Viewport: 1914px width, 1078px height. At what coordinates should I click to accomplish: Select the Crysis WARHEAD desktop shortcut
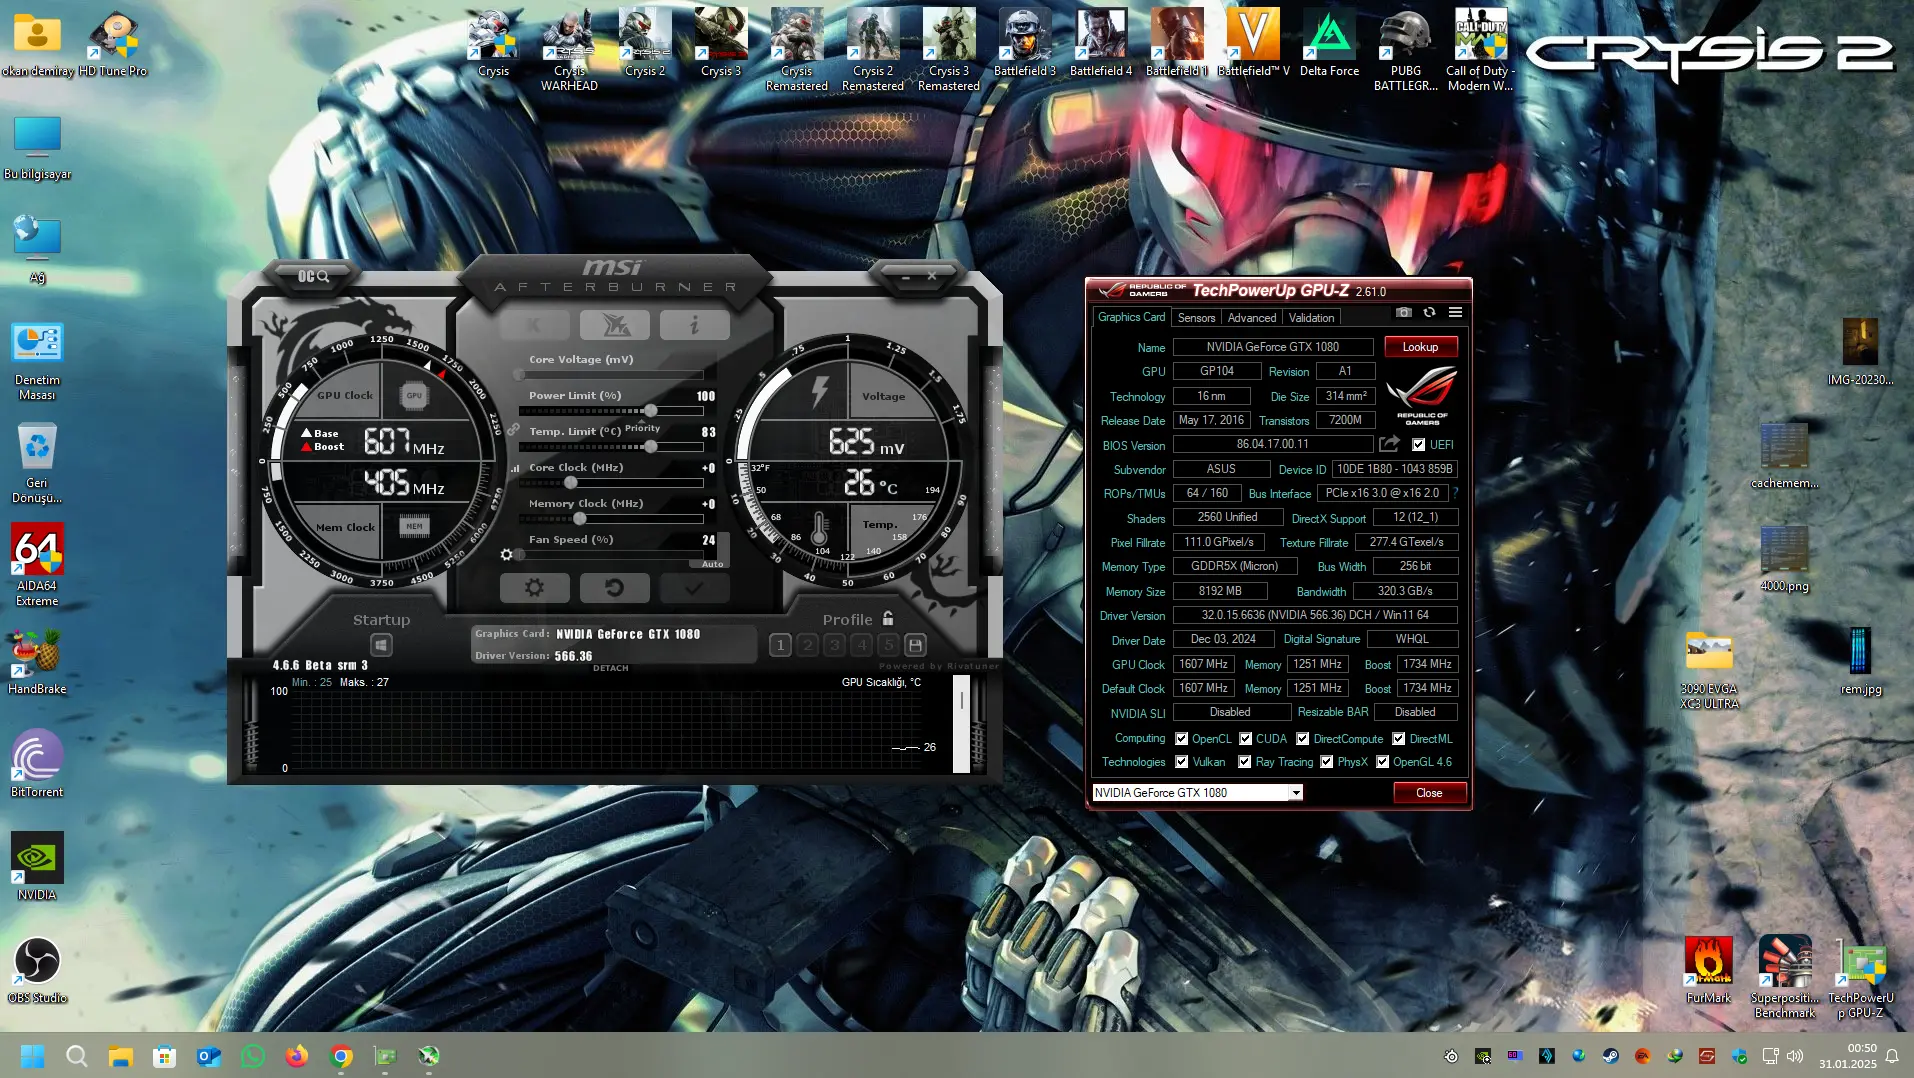click(569, 50)
